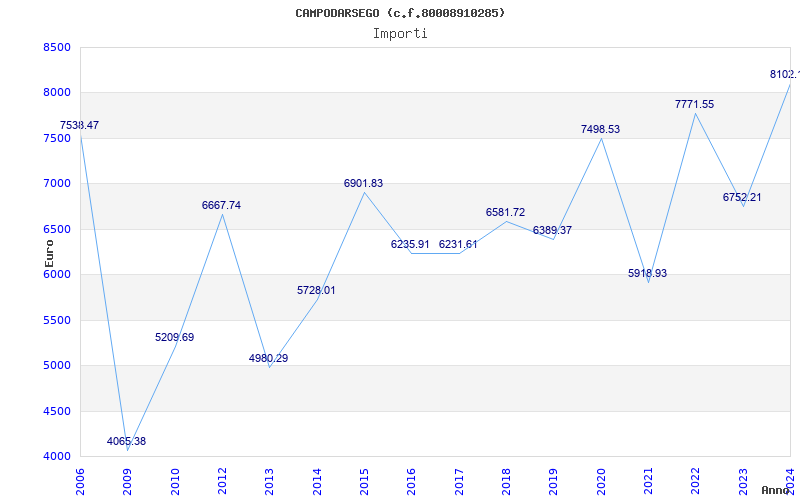Click the 6000 y-axis tick label
The image size is (800, 500).
tap(57, 274)
